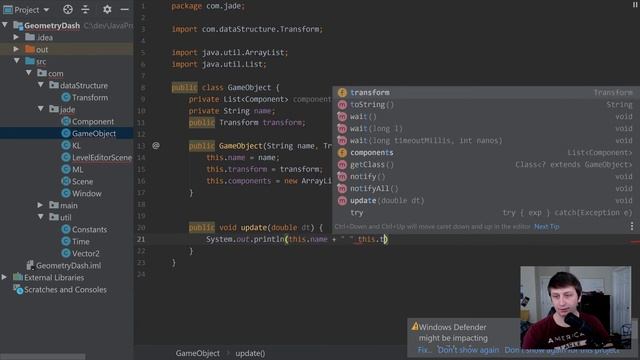Click Don't show again link in notification

click(x=468, y=350)
